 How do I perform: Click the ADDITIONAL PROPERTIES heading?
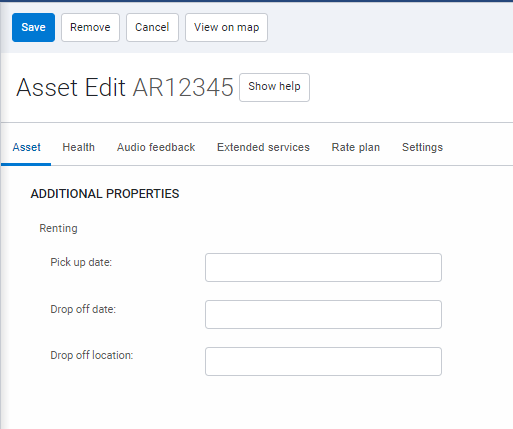pyautogui.click(x=105, y=194)
